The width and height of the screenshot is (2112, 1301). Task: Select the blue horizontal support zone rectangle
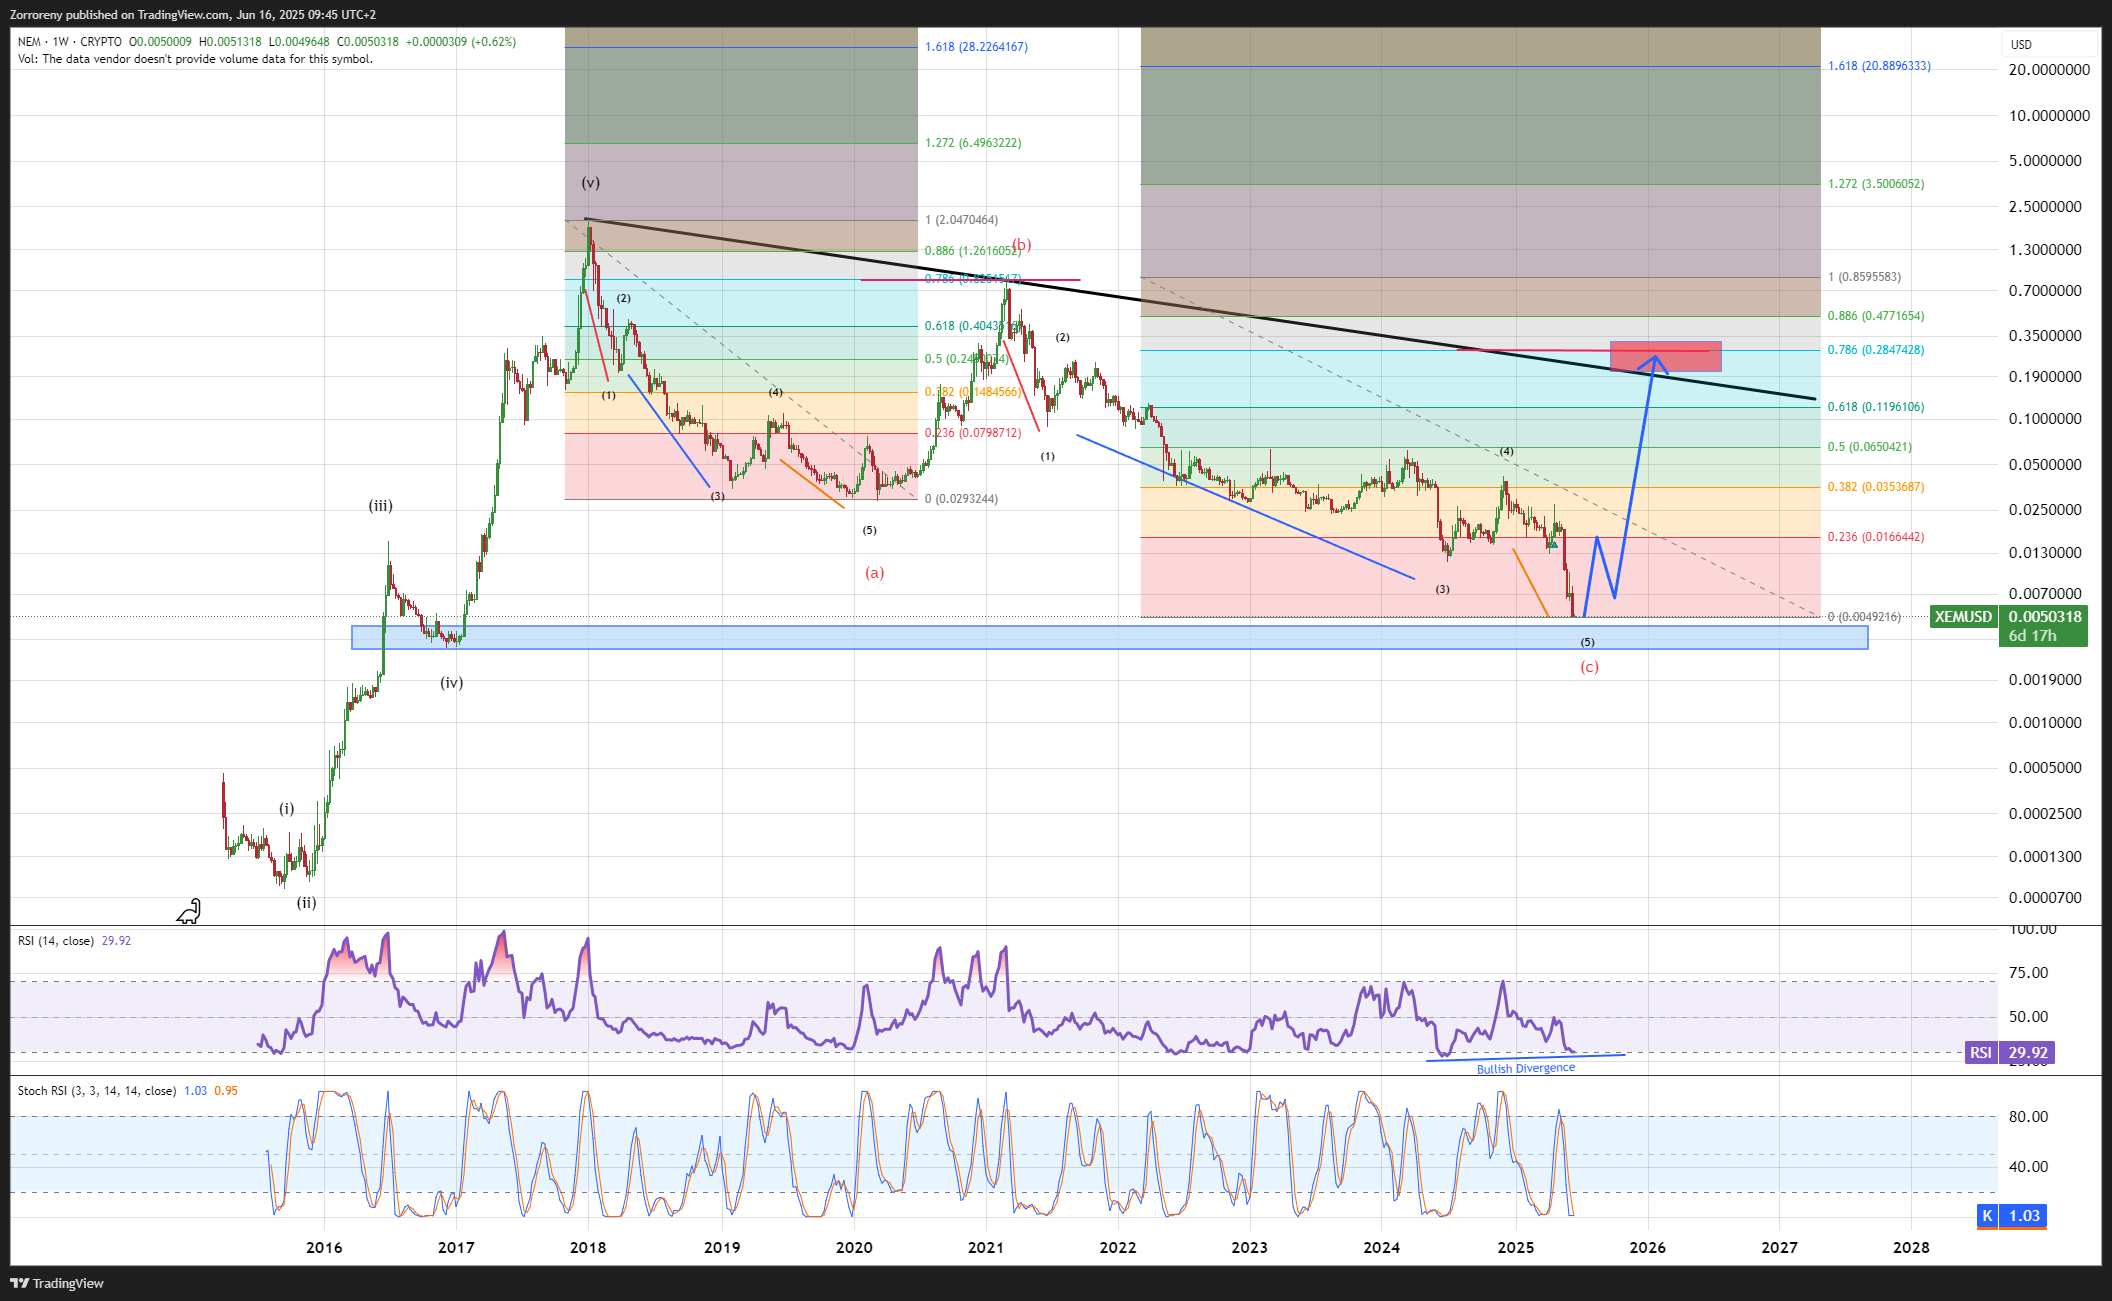click(1110, 637)
